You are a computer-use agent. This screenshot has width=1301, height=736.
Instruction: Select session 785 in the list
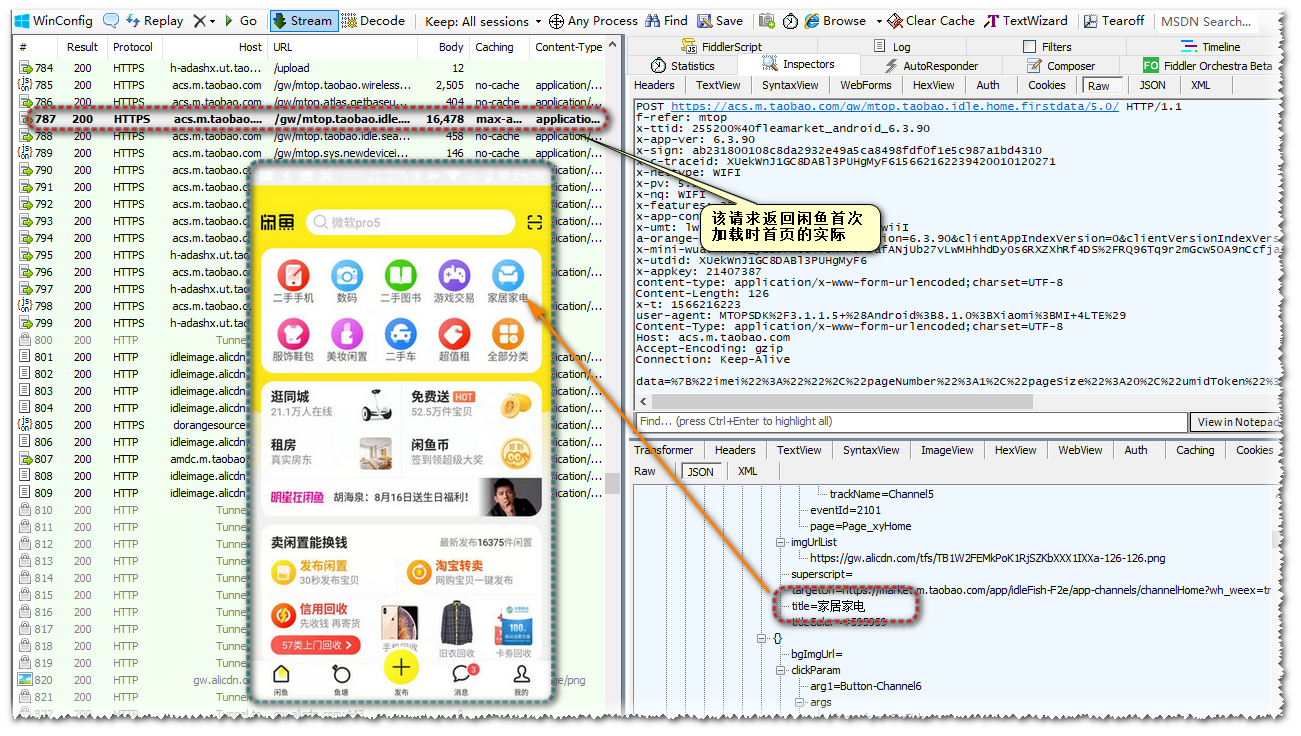310,85
